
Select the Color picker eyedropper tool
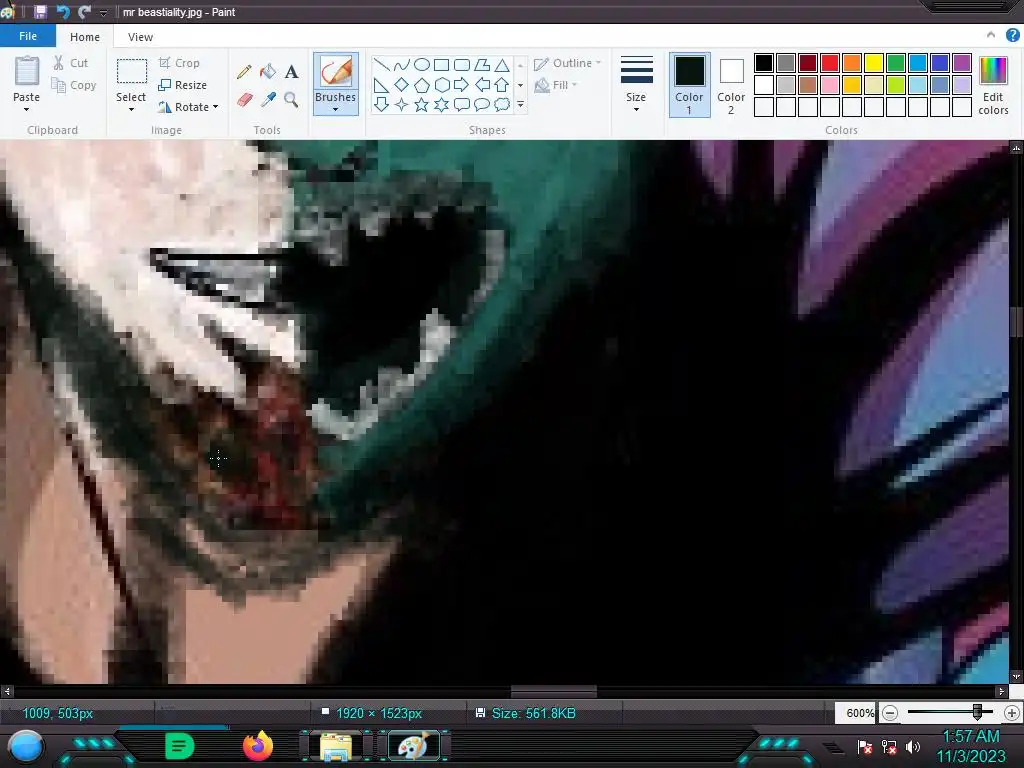(268, 99)
